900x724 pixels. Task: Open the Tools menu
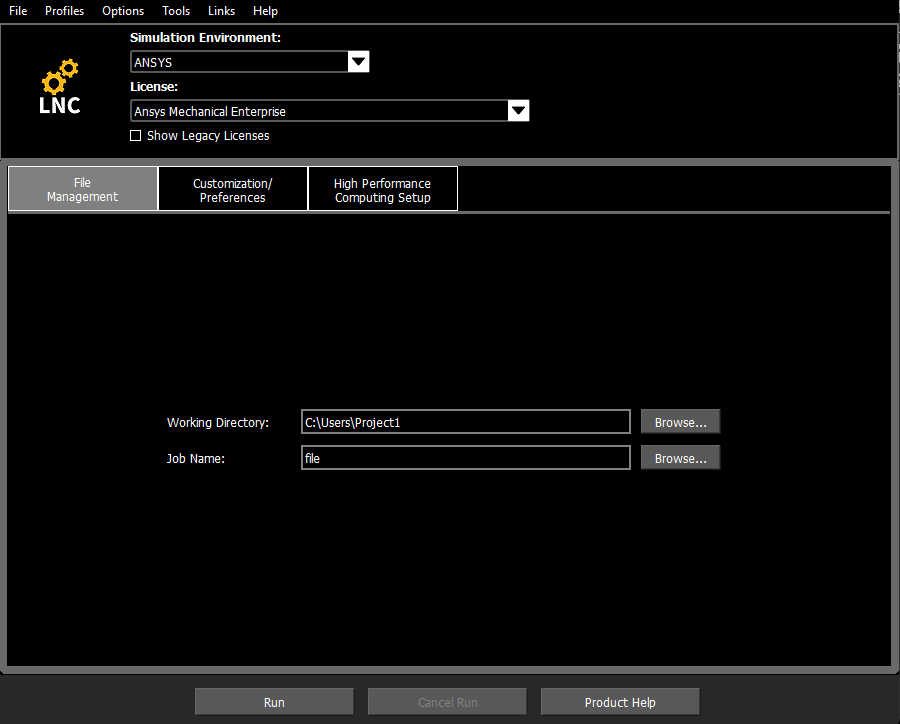click(x=176, y=11)
